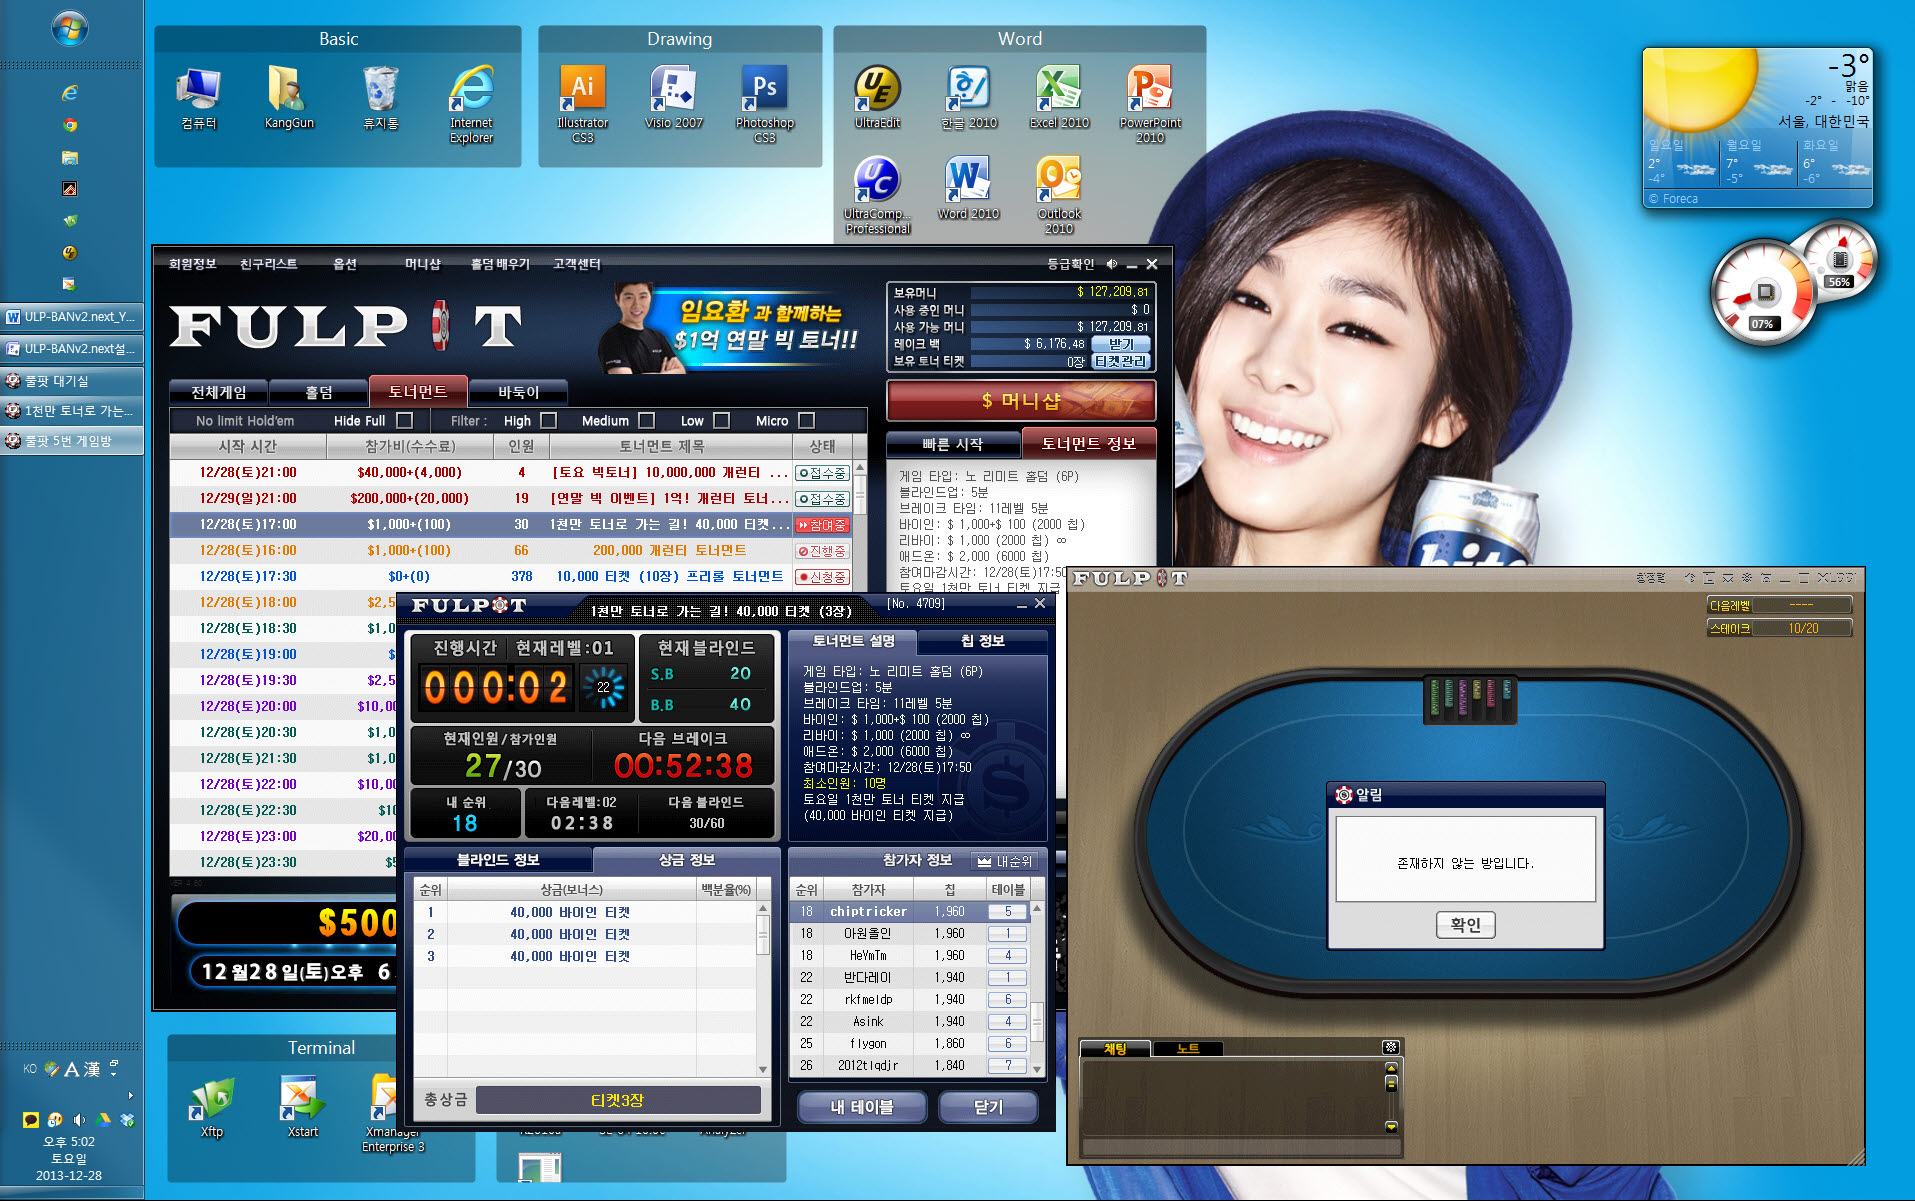
Task: Expand hidden system tray icons arrow
Action: pos(130,1095)
